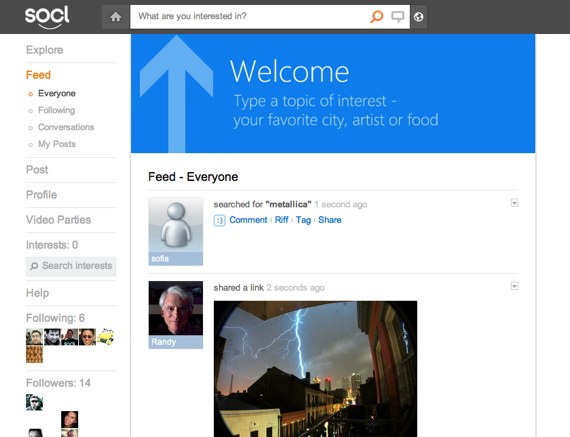The image size is (570, 437).
Task: Open Help in the sidebar
Action: (37, 293)
